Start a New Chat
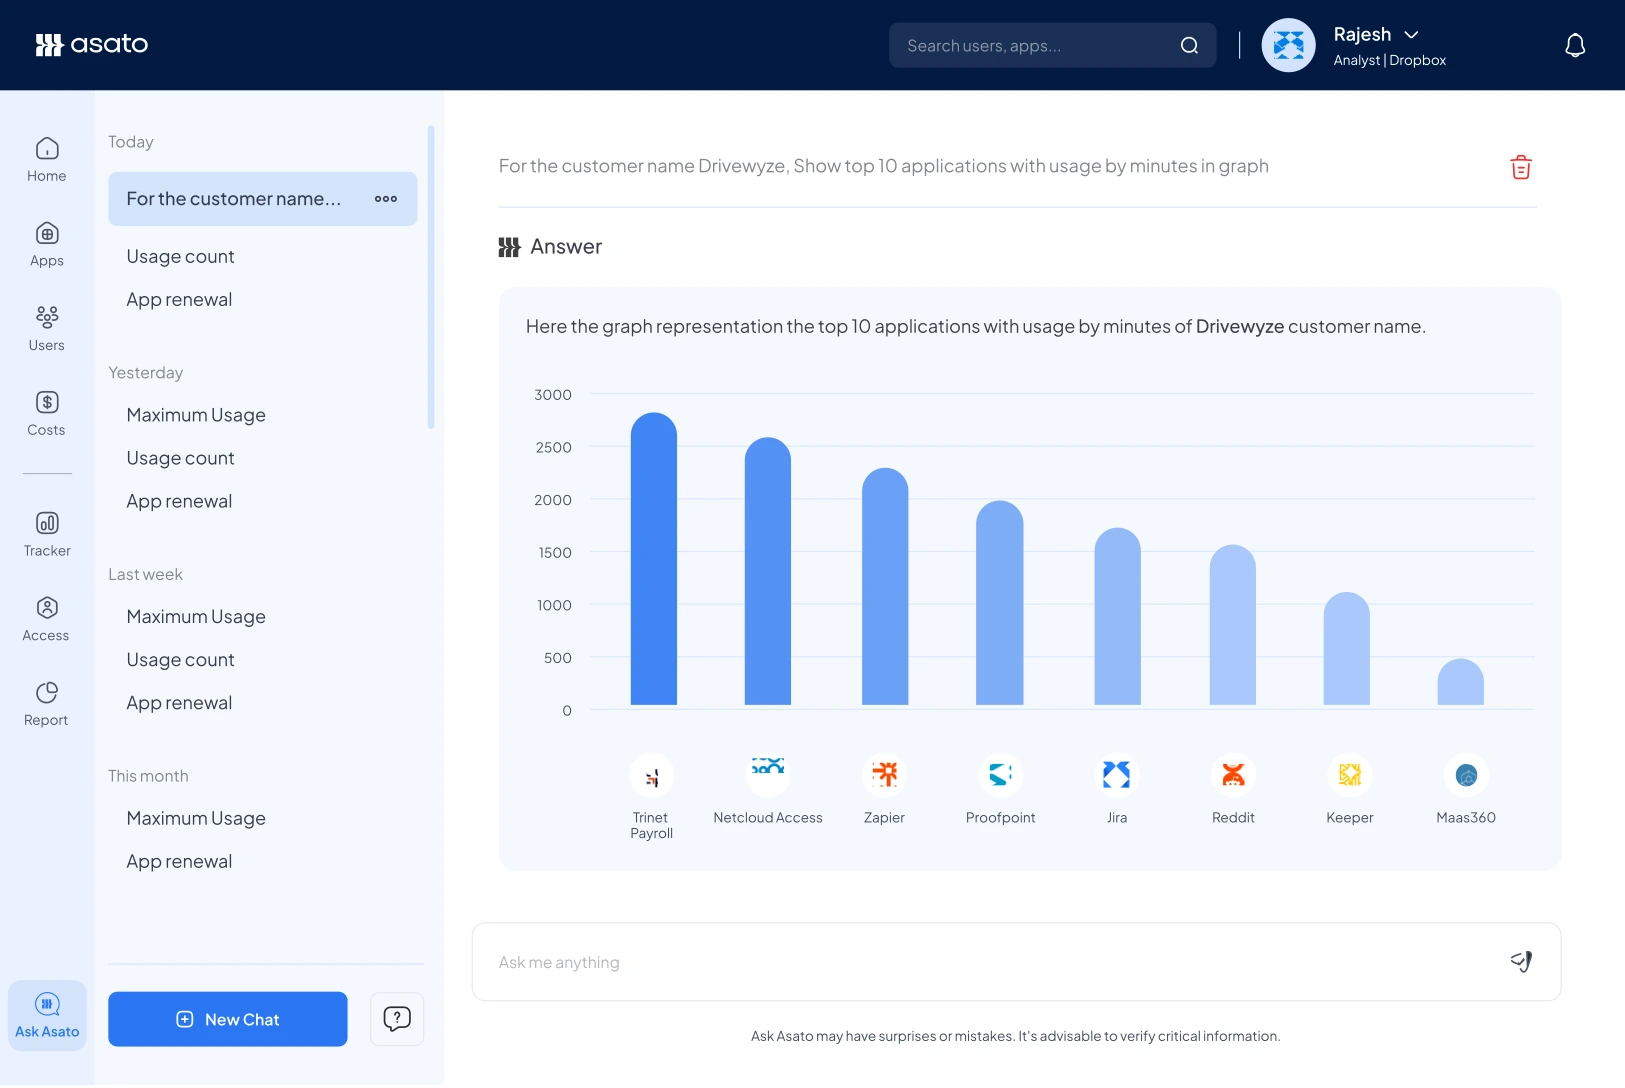1625x1088 pixels. pyautogui.click(x=228, y=1019)
